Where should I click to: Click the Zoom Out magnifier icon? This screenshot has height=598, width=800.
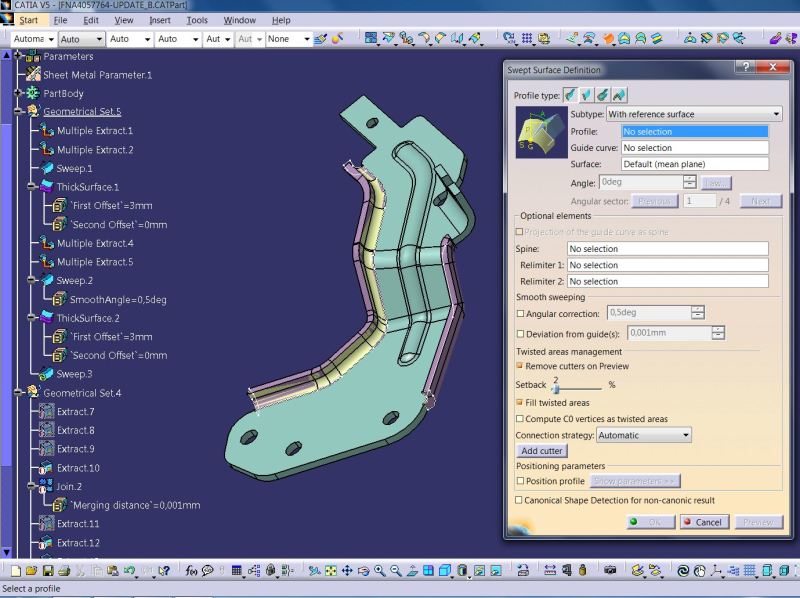[x=396, y=570]
